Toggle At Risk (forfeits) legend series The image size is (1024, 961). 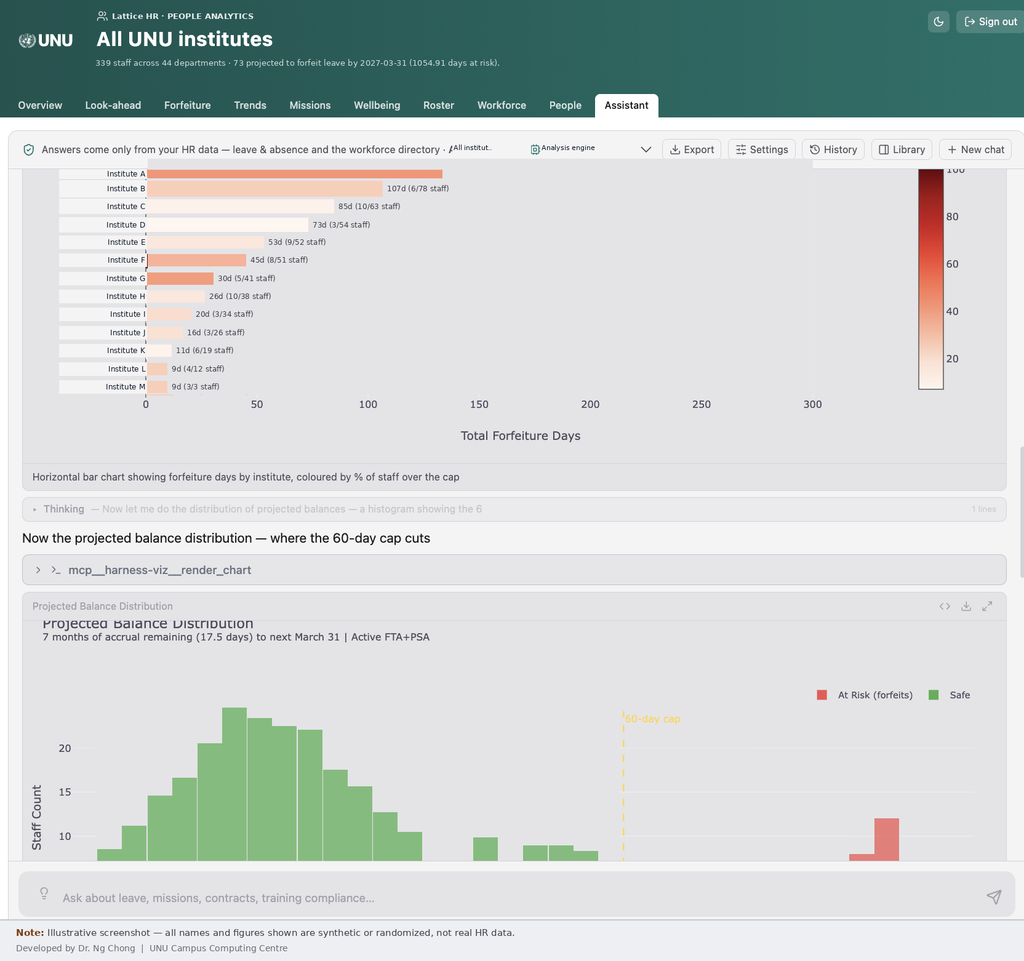[x=864, y=695]
